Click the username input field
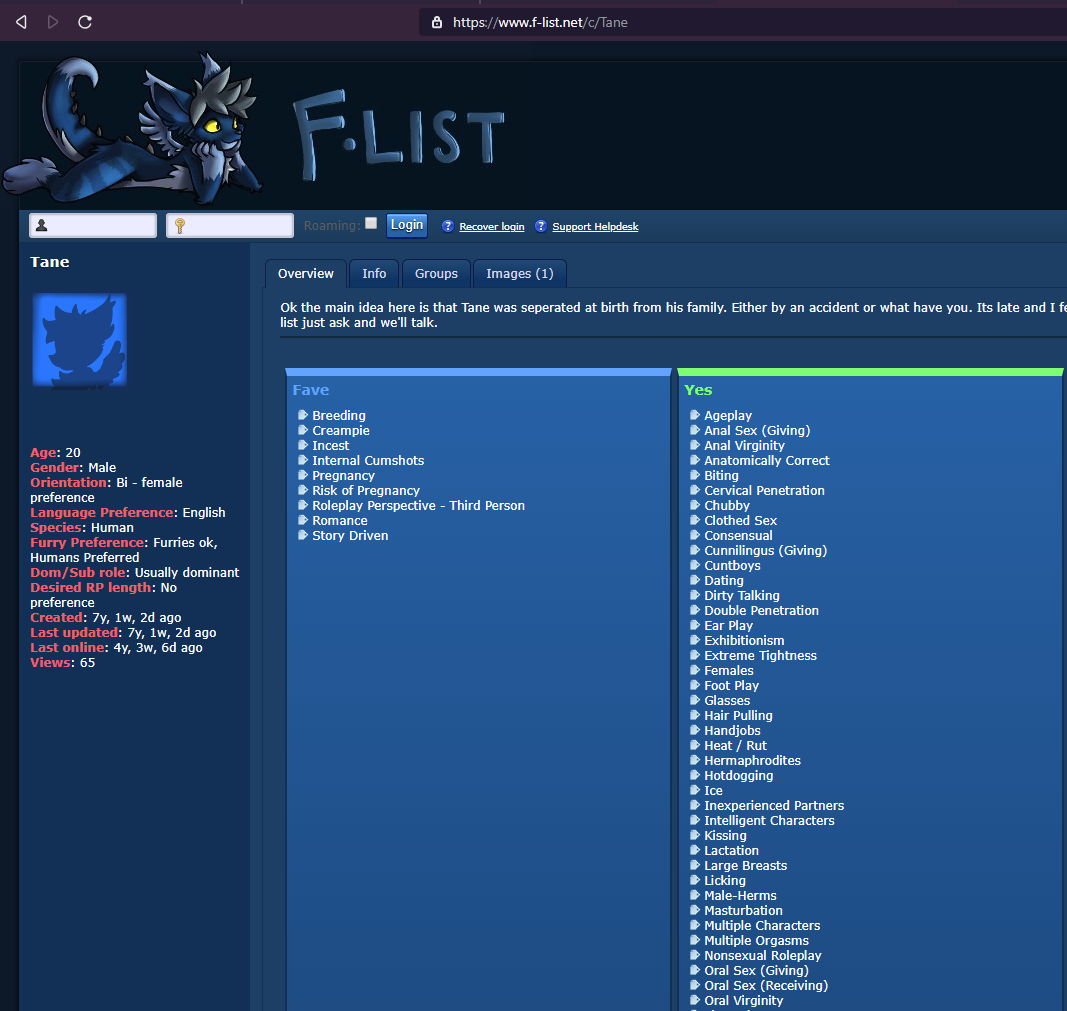The image size is (1067, 1011). 93,225
